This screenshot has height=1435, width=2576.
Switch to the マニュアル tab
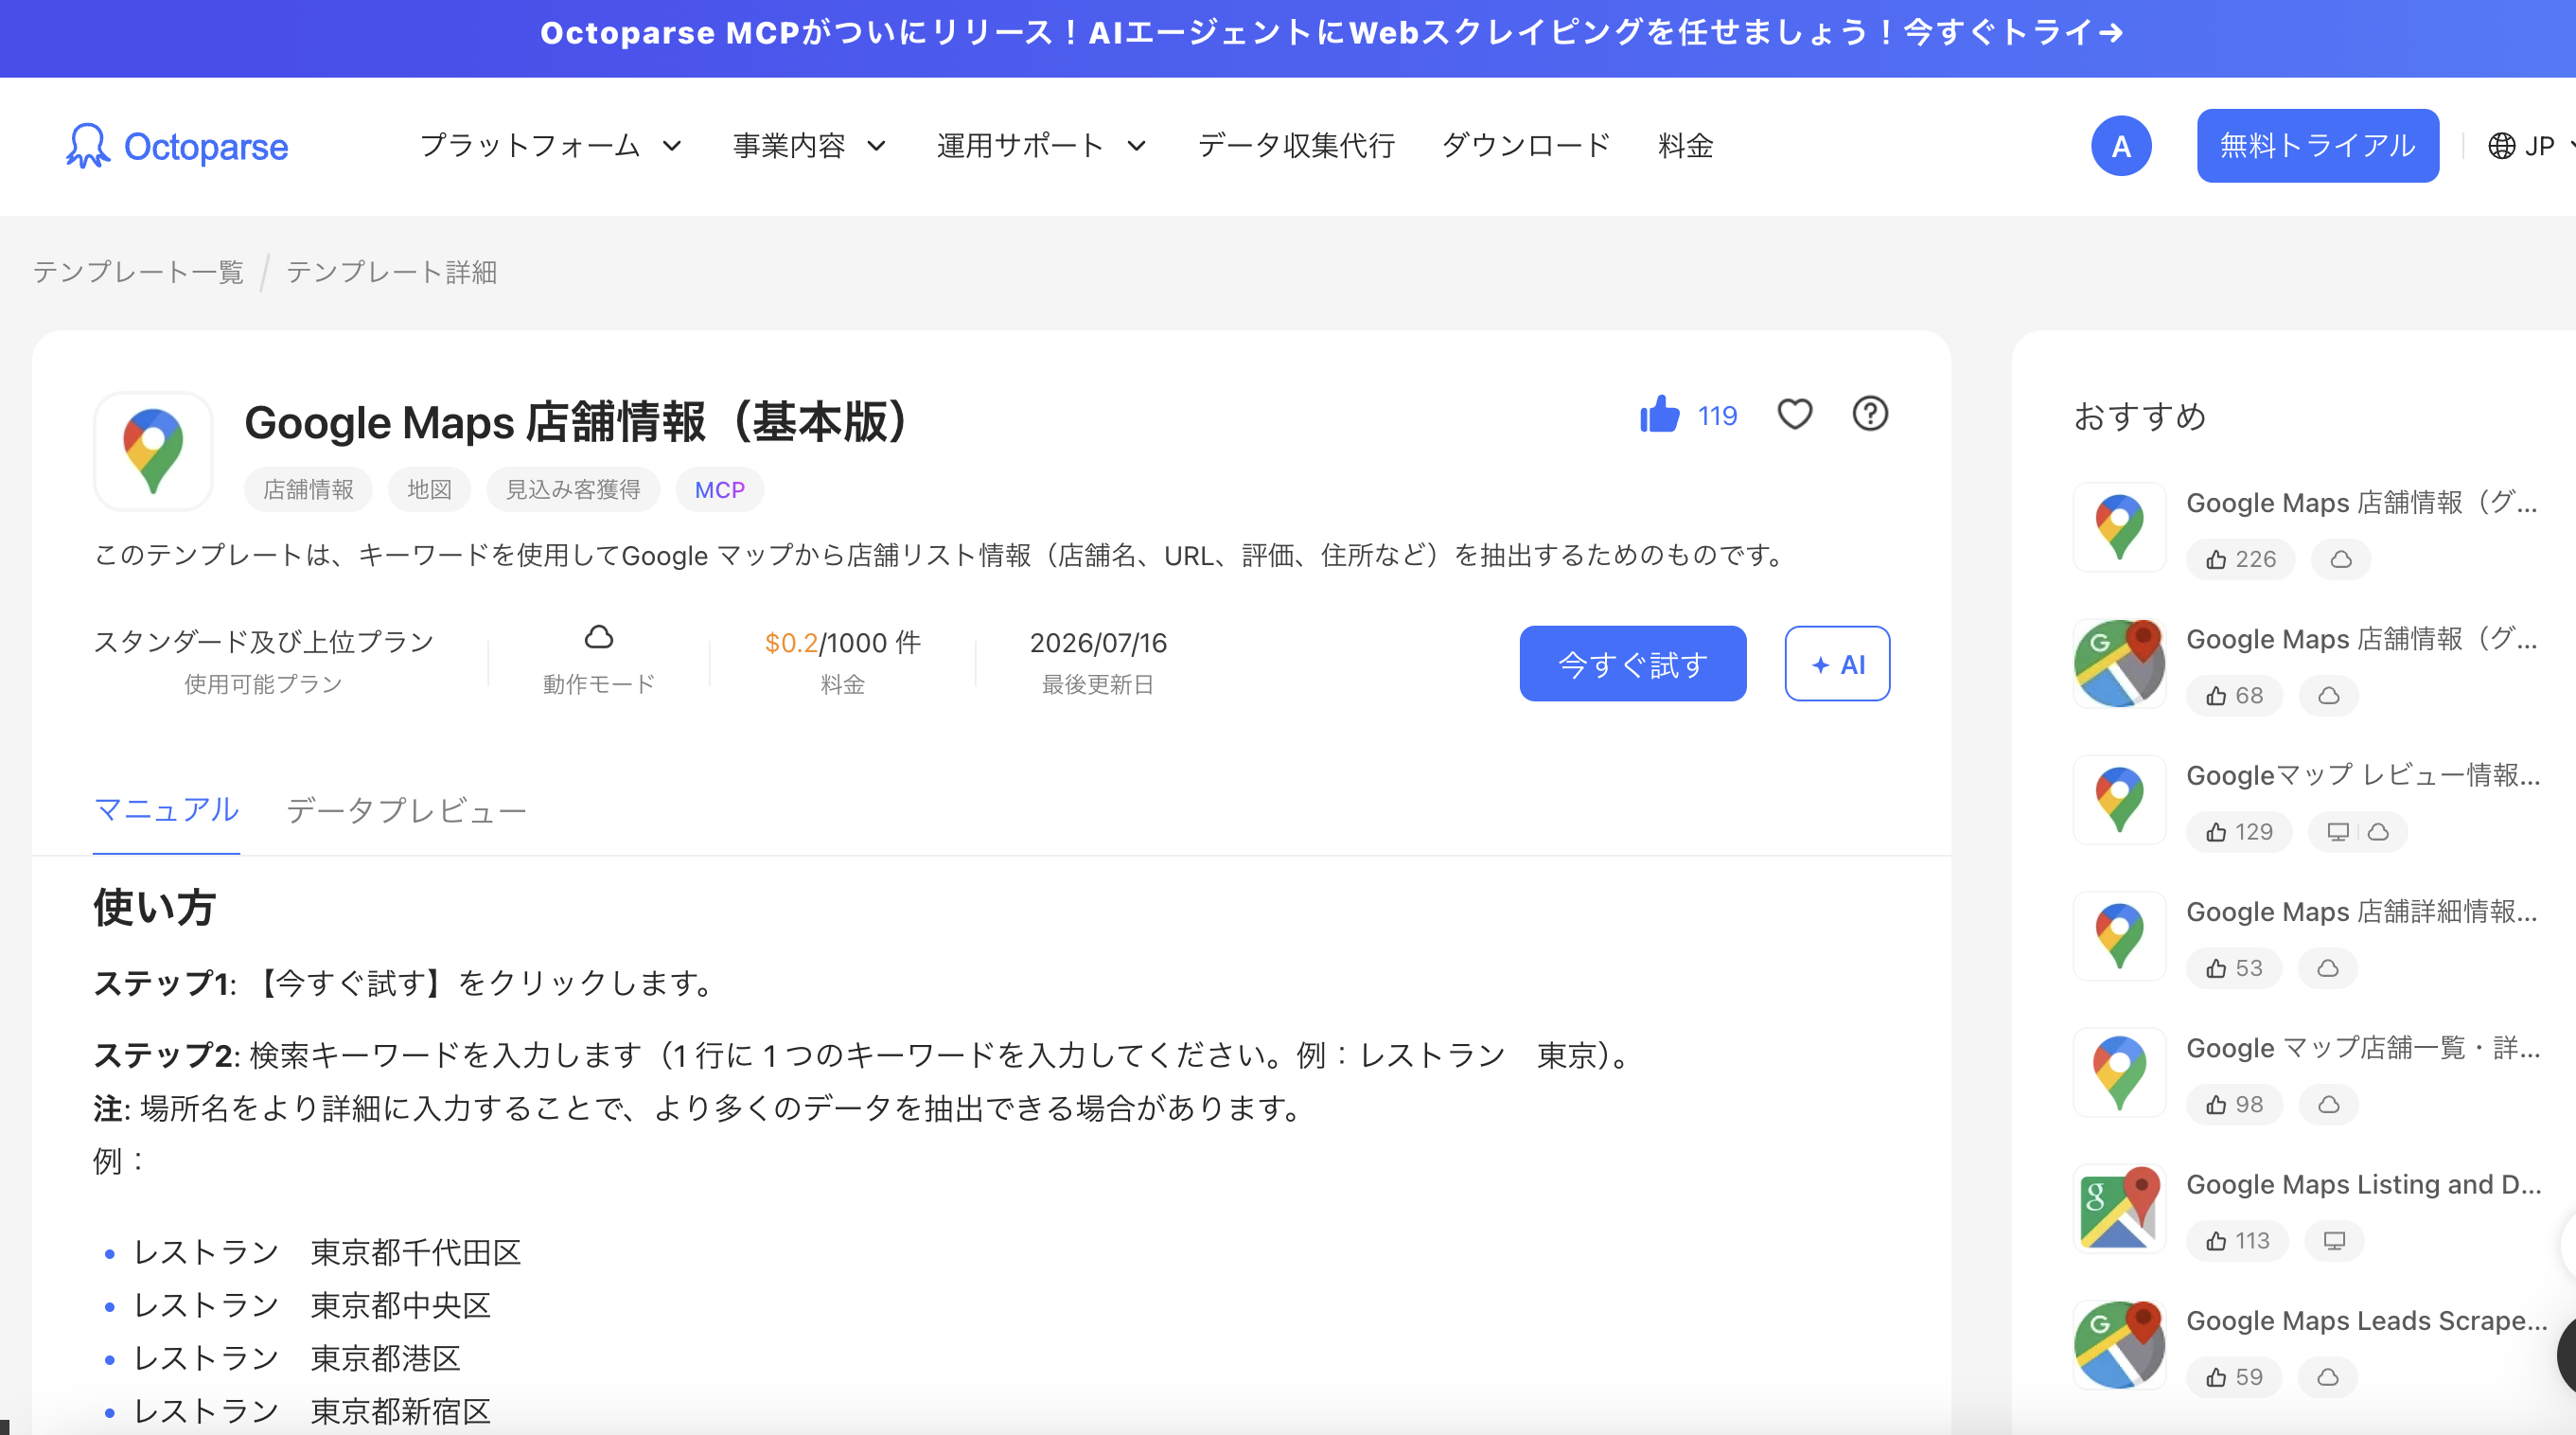coord(166,810)
